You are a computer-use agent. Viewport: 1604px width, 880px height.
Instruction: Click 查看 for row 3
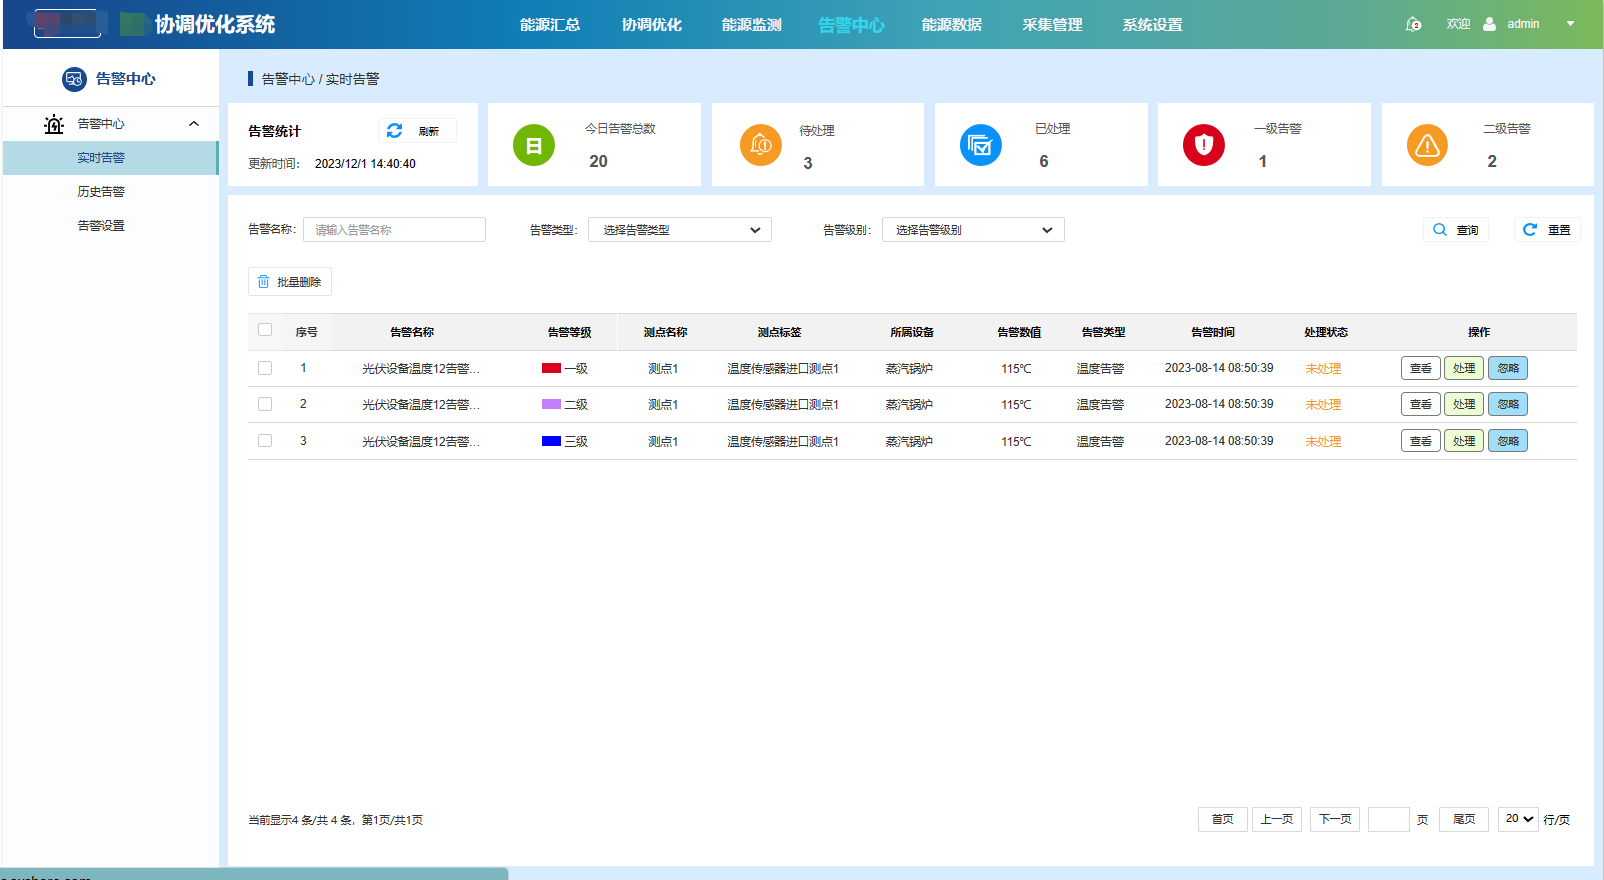click(x=1421, y=441)
